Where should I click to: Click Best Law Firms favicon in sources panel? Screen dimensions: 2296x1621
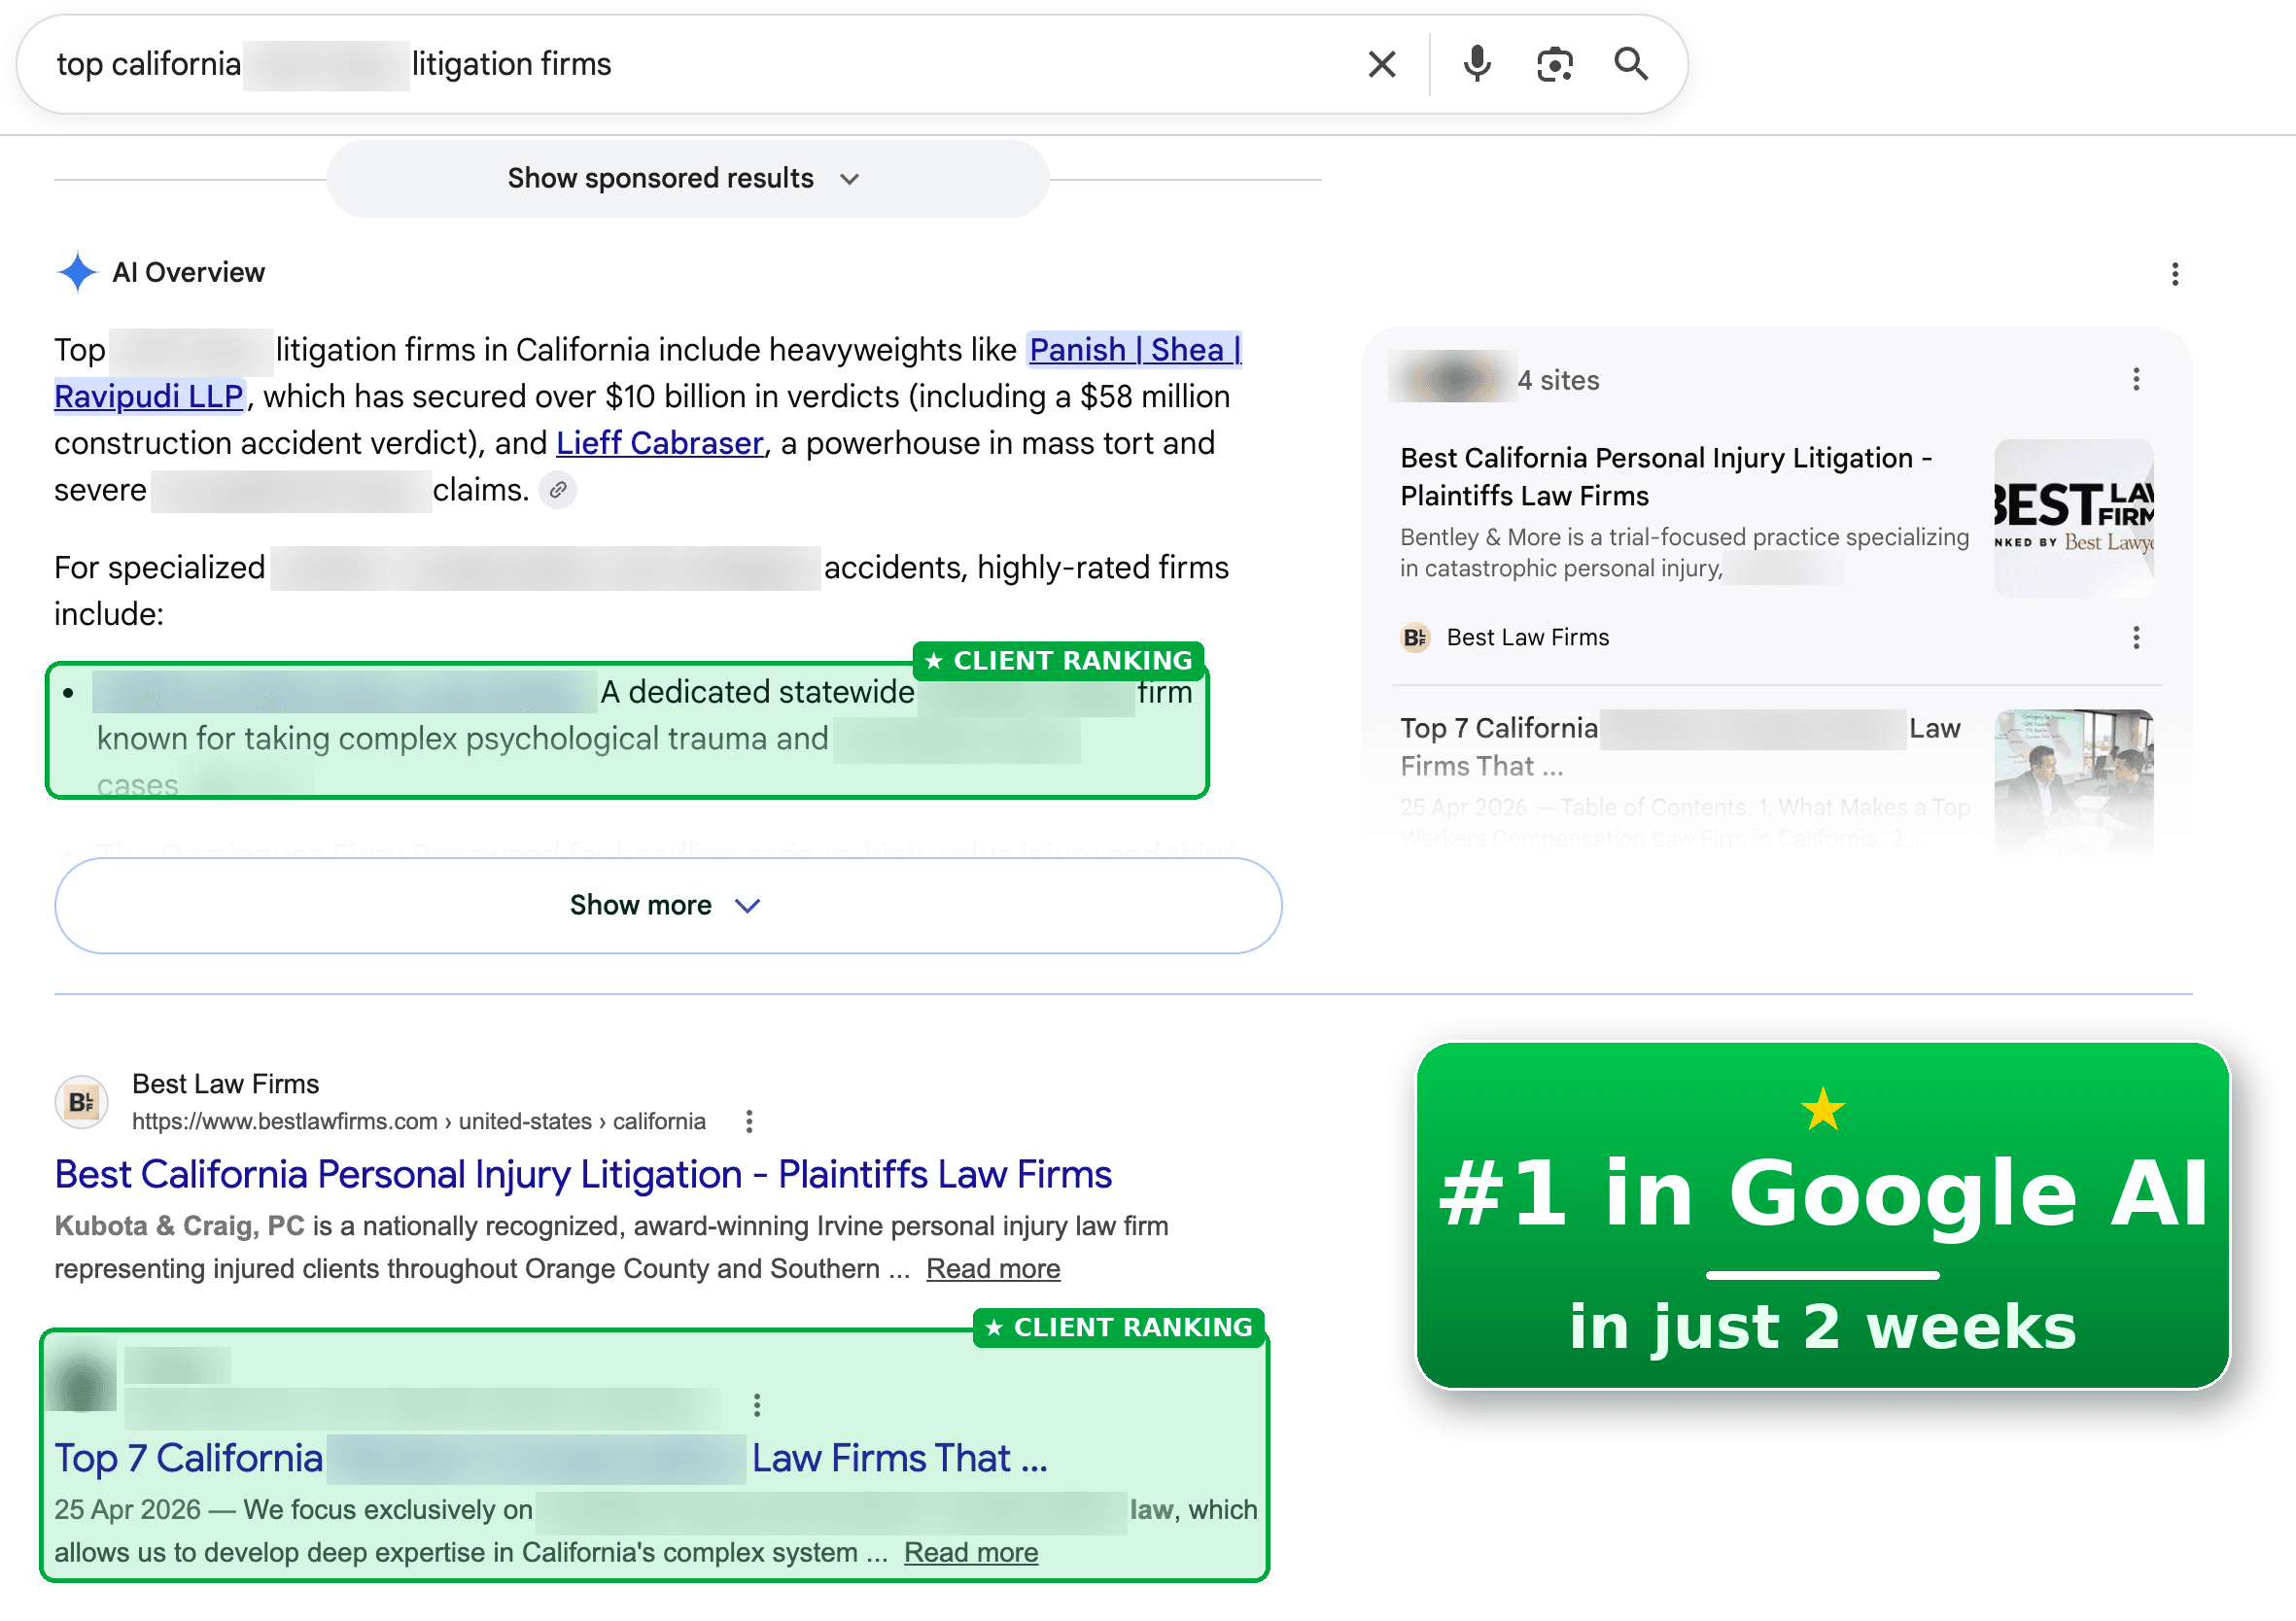click(x=1415, y=638)
